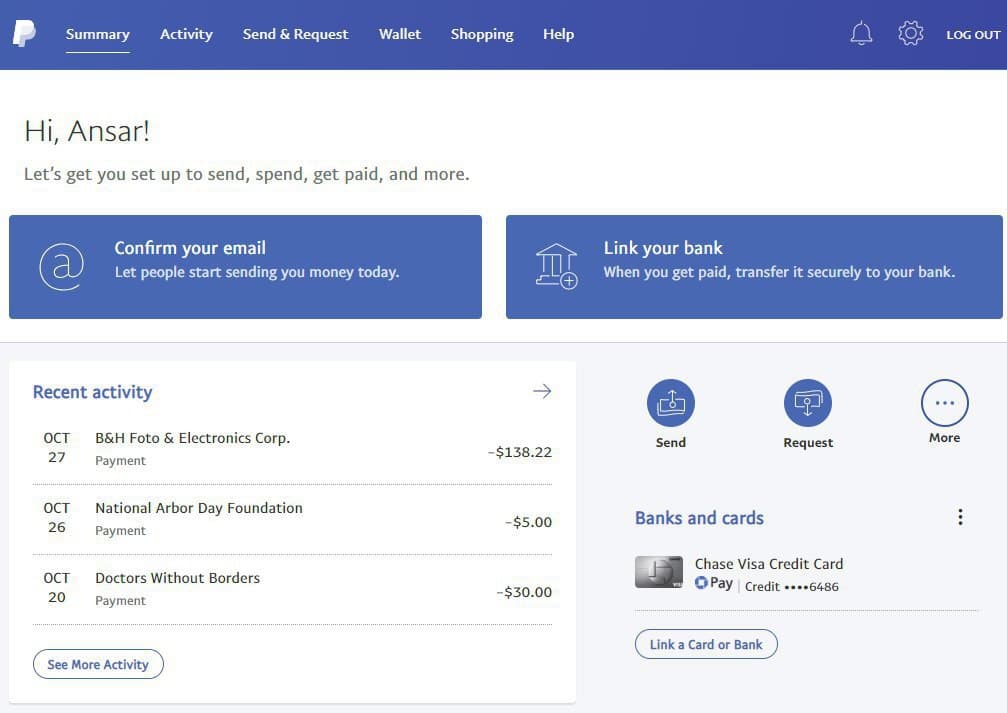
Task: Click the LOG OUT link
Action: pos(973,35)
